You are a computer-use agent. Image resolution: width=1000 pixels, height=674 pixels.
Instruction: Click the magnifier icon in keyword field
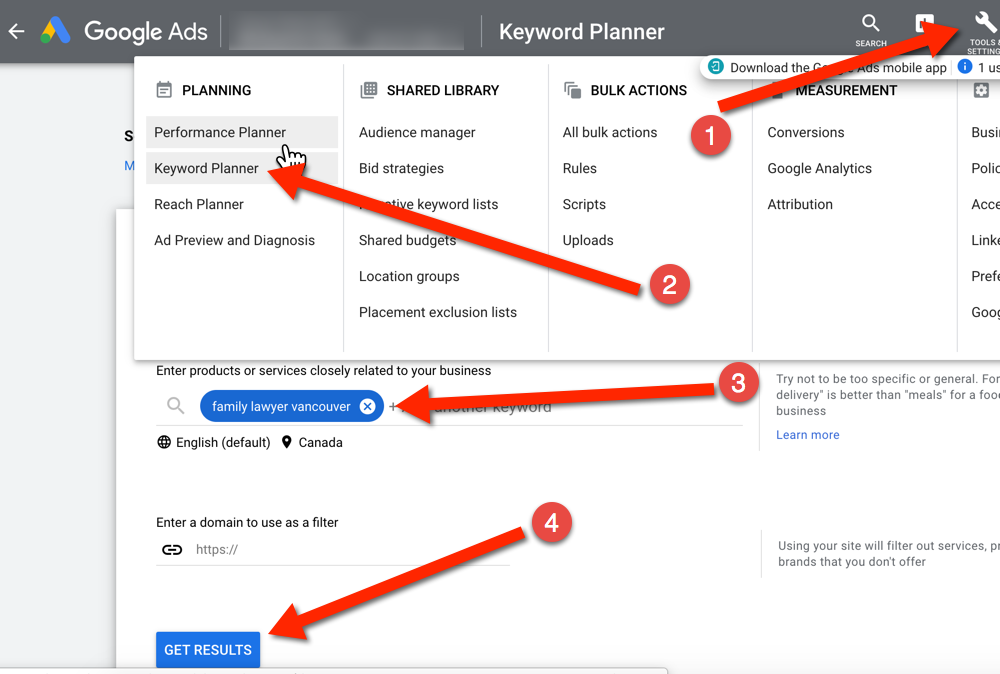(x=175, y=405)
